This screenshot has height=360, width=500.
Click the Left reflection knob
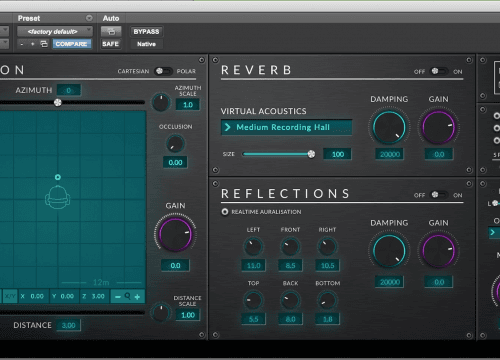point(253,247)
